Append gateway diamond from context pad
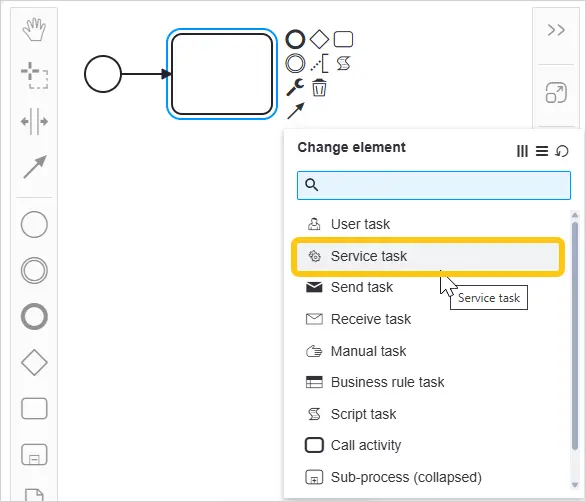The width and height of the screenshot is (586, 502). [319, 39]
